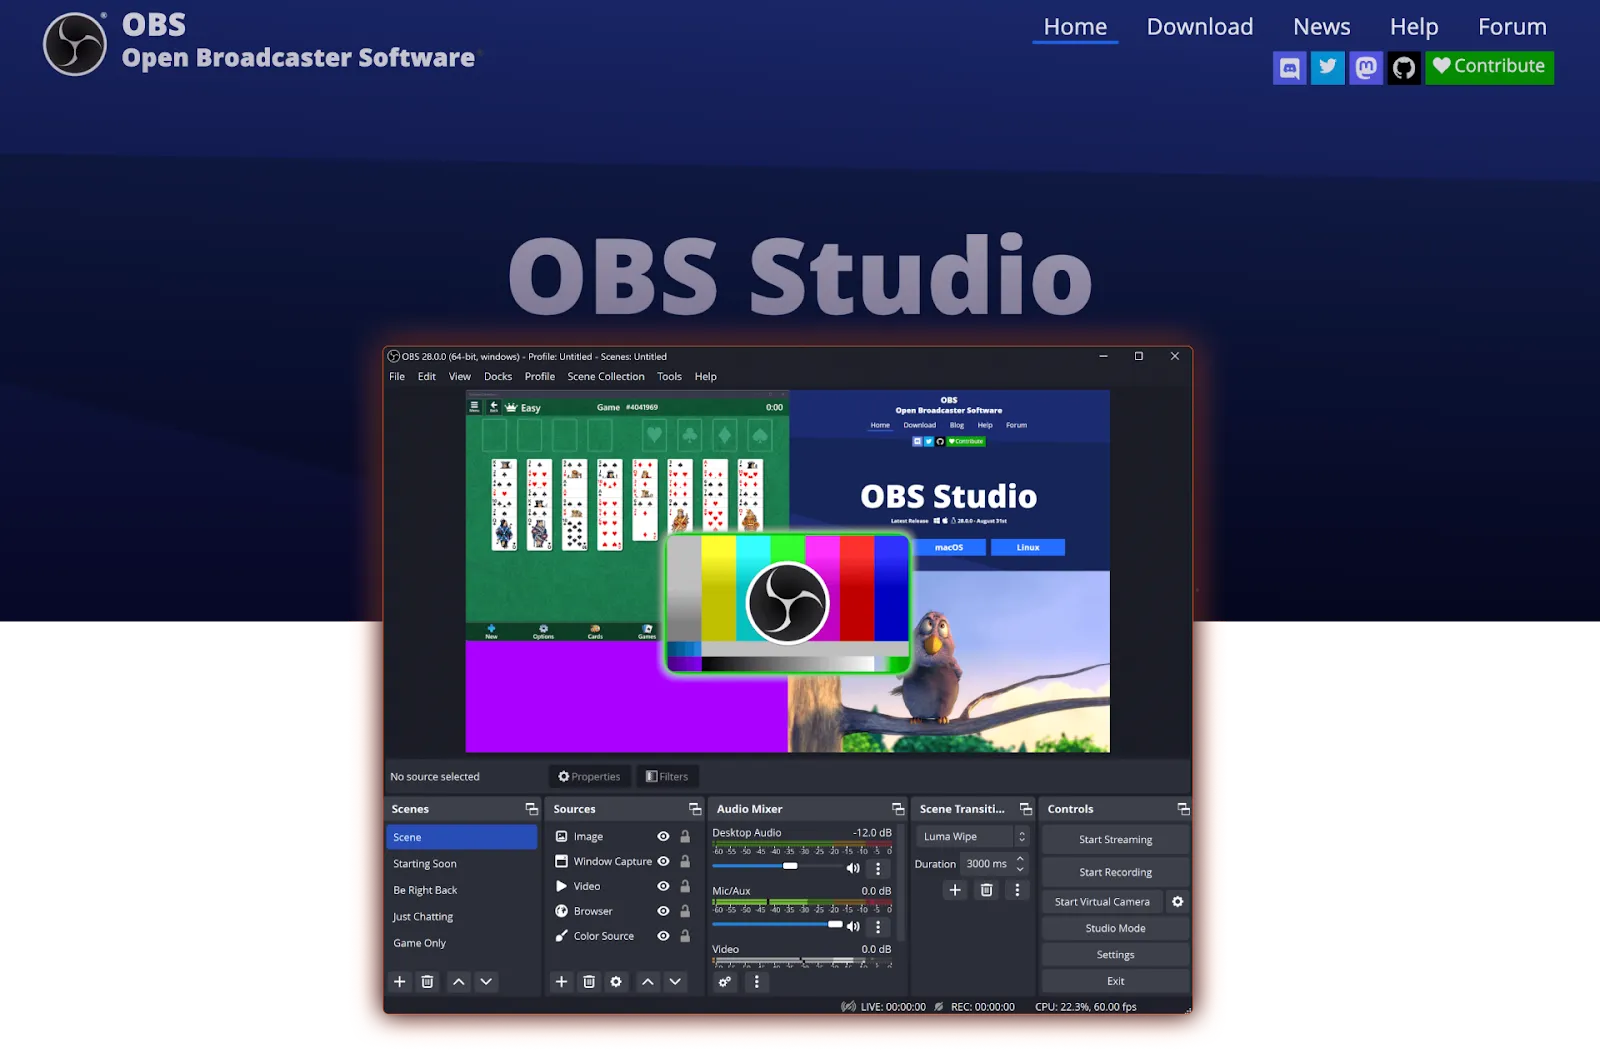
Task: Move source down arrow
Action: coord(675,982)
